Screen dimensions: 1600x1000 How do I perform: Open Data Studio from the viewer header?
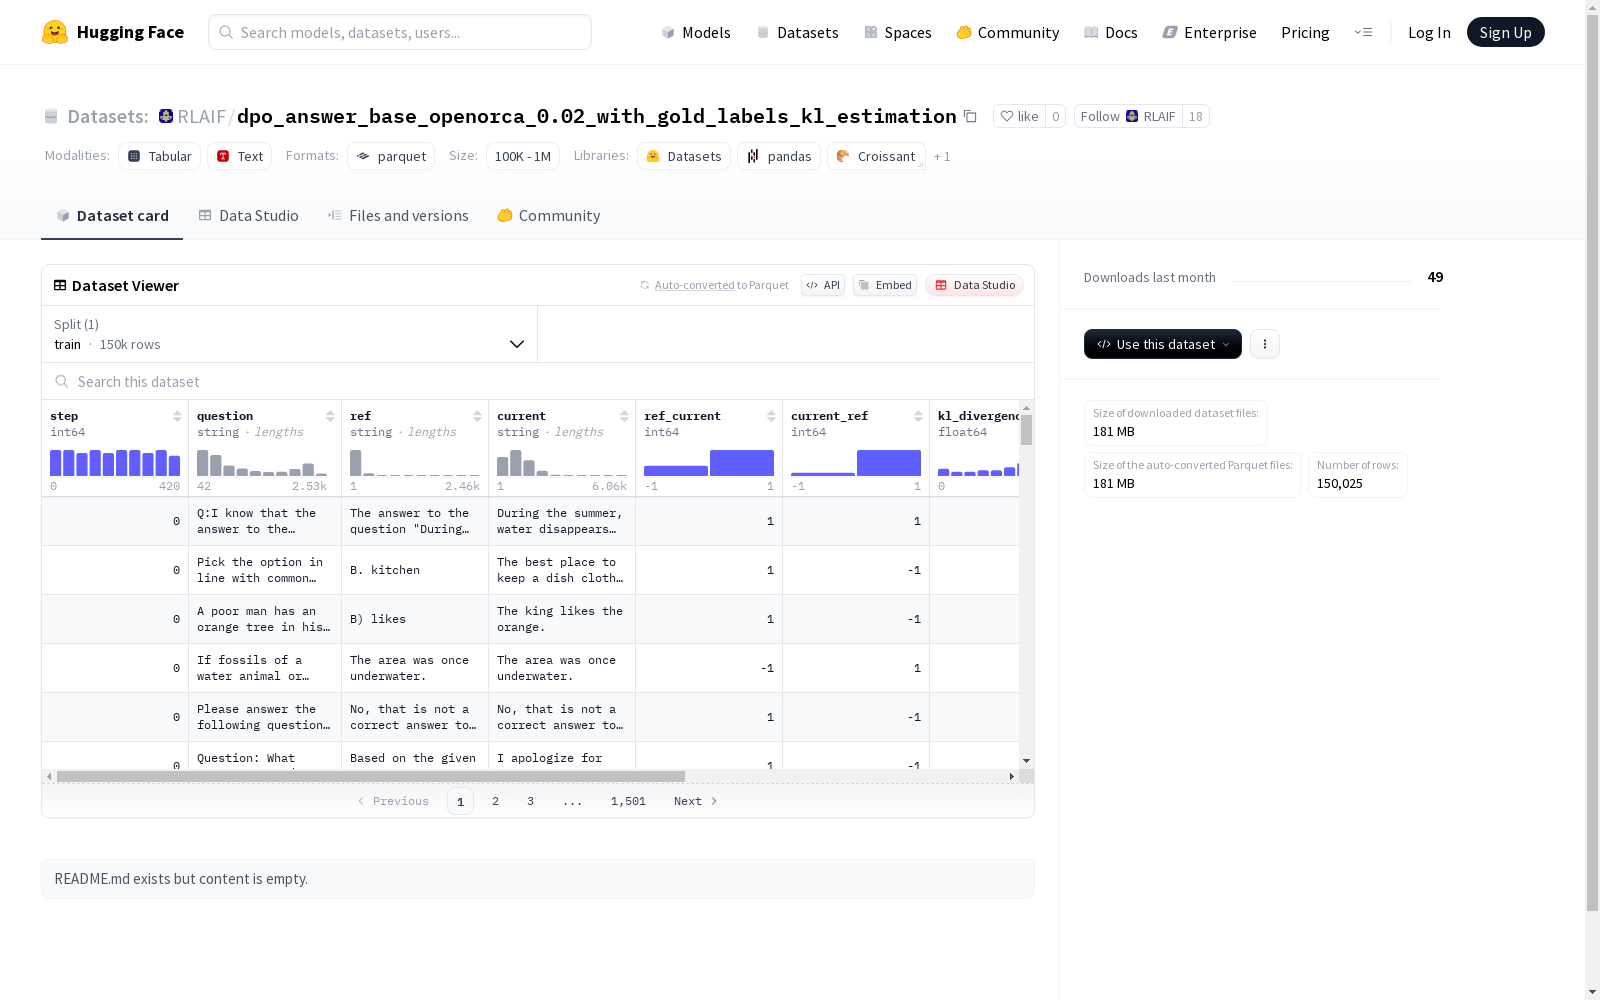(974, 285)
